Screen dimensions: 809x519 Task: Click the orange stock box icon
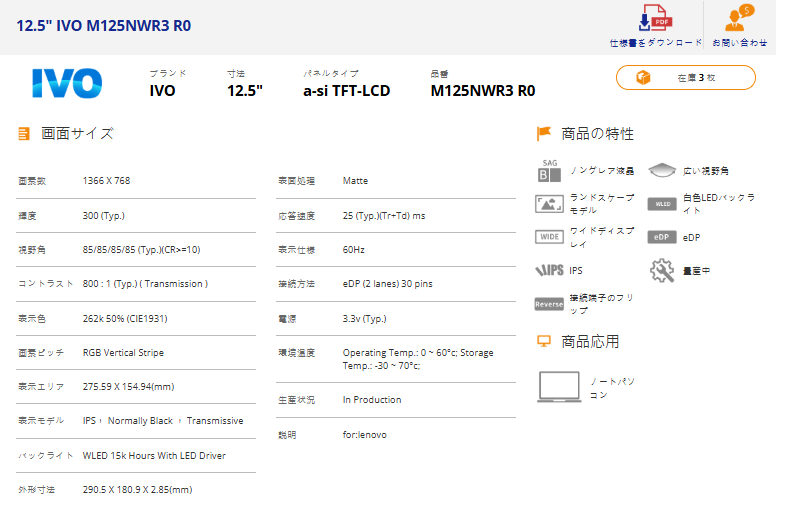click(x=643, y=77)
